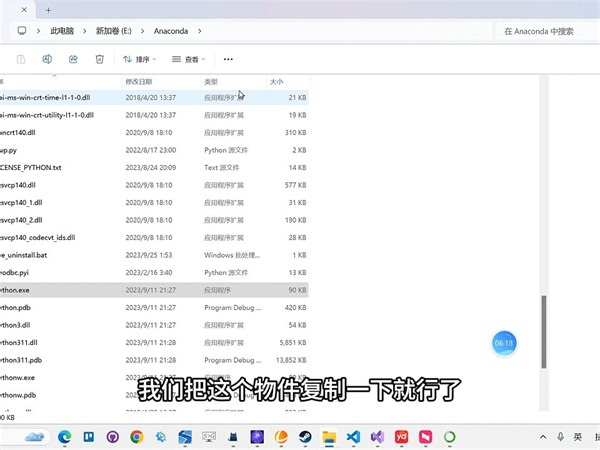Select the vcp140_1.dll file row

coord(154,202)
